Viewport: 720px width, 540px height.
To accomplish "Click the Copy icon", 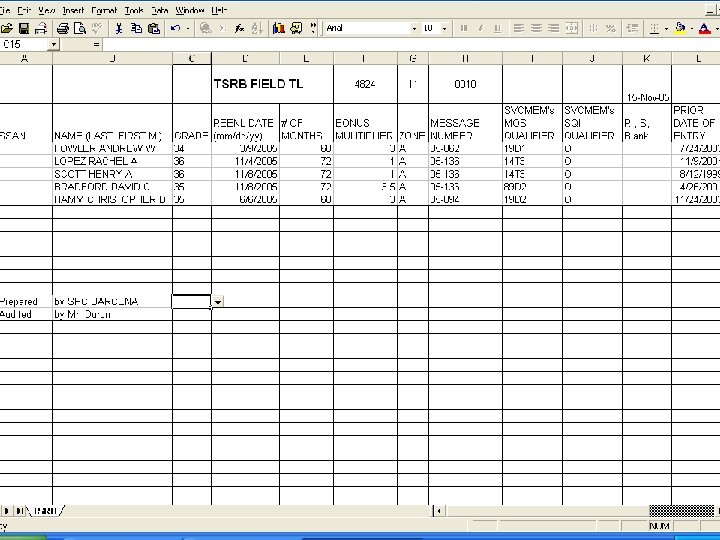I will pyautogui.click(x=136, y=28).
